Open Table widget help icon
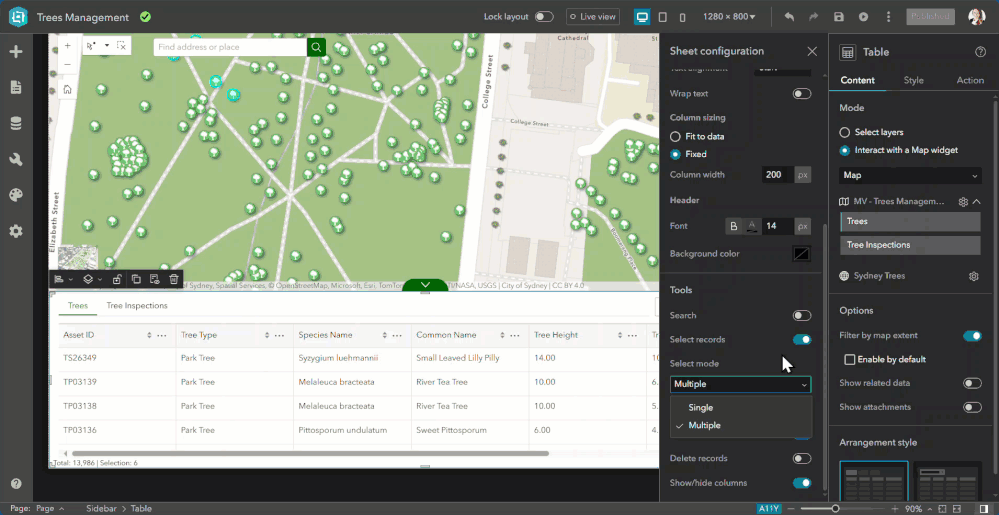Image resolution: width=999 pixels, height=515 pixels. click(x=981, y=52)
